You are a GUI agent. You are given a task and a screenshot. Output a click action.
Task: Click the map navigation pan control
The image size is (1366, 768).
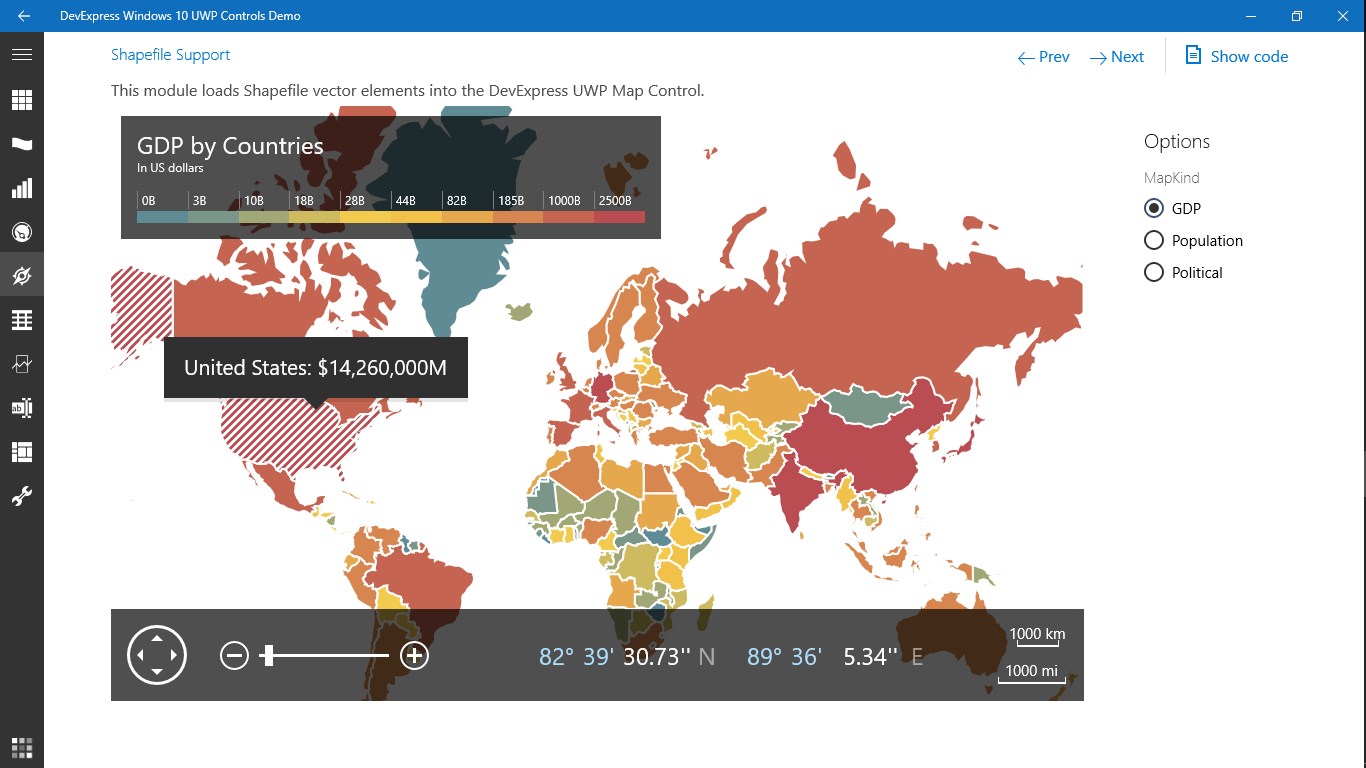[x=157, y=655]
